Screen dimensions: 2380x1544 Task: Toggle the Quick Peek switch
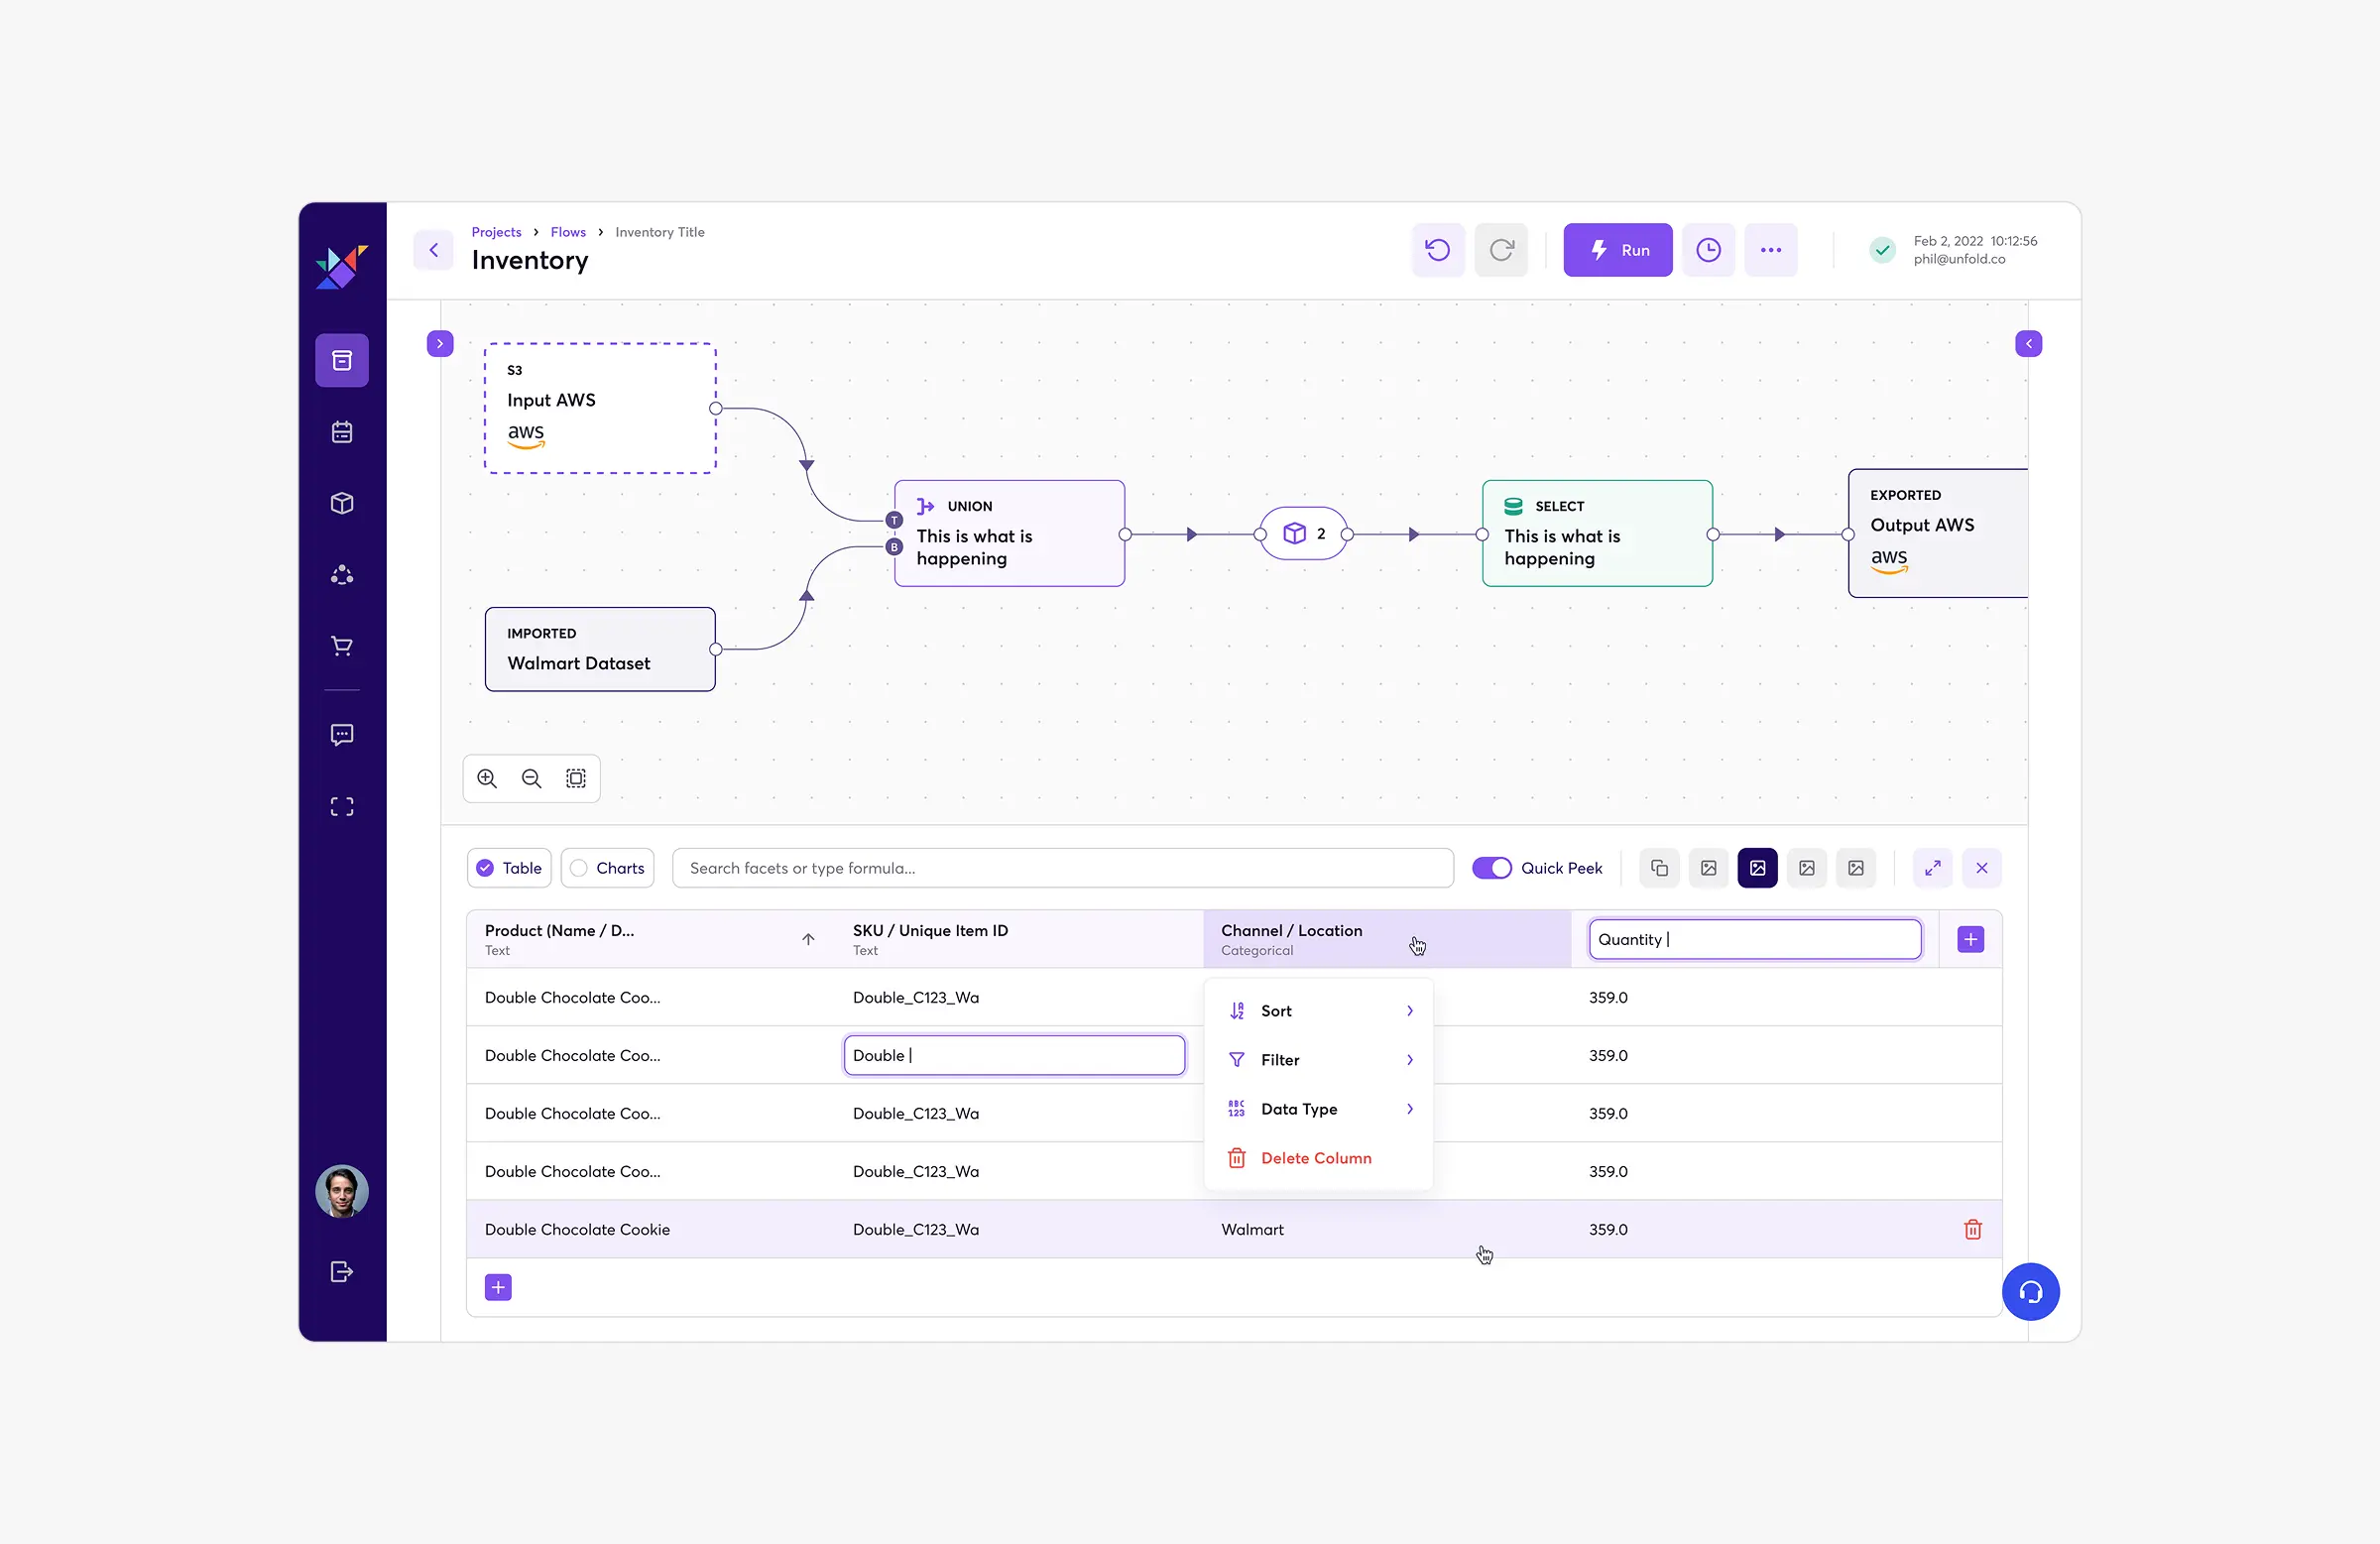click(1491, 868)
